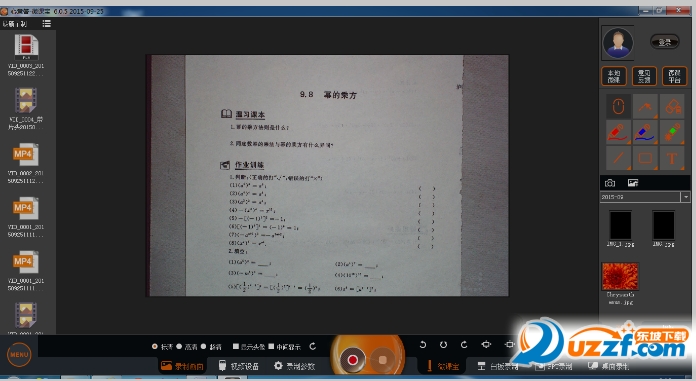The height and width of the screenshot is (381, 696).
Task: Toggle the second display checkbox
Action: point(271,346)
